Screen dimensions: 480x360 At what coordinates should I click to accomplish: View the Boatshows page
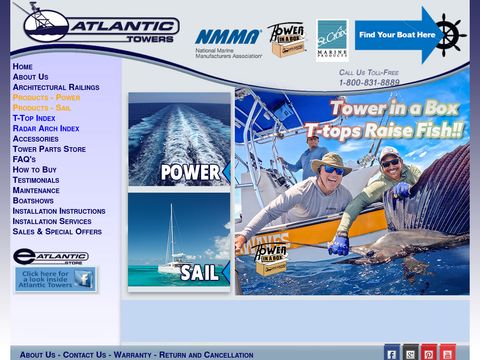pos(33,201)
